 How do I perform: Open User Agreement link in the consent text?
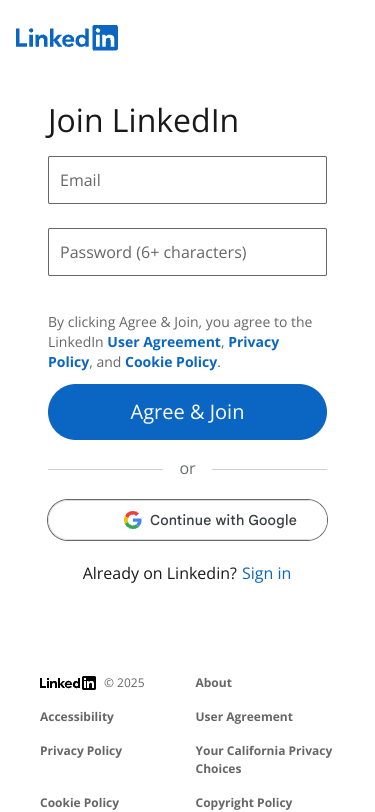(x=164, y=342)
